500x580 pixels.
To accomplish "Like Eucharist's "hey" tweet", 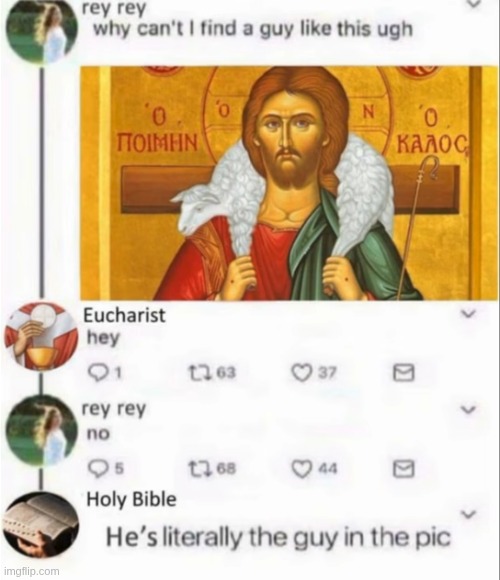I will point(301,372).
